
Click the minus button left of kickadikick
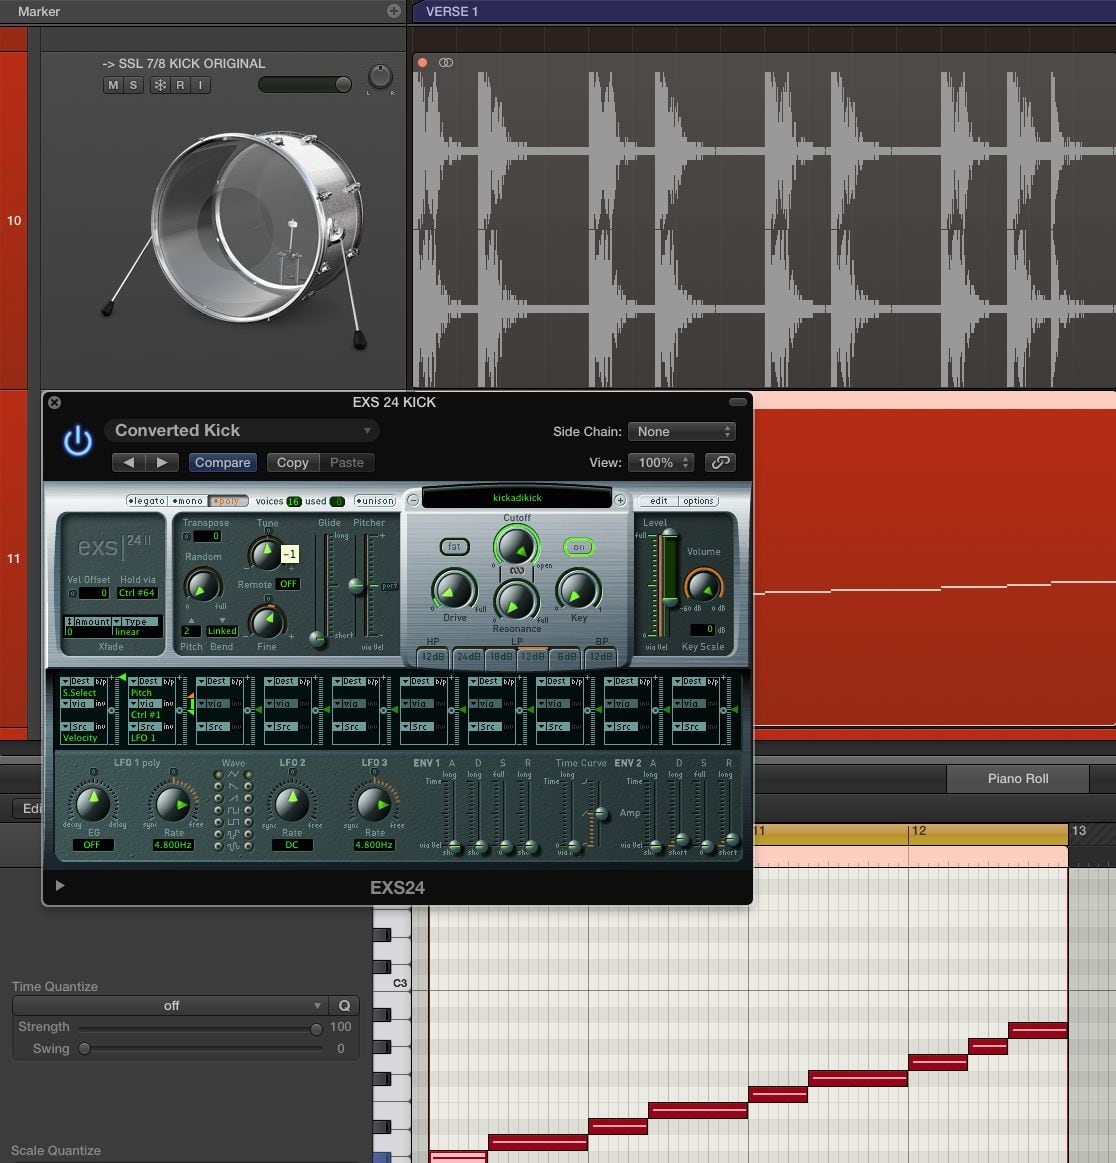413,500
